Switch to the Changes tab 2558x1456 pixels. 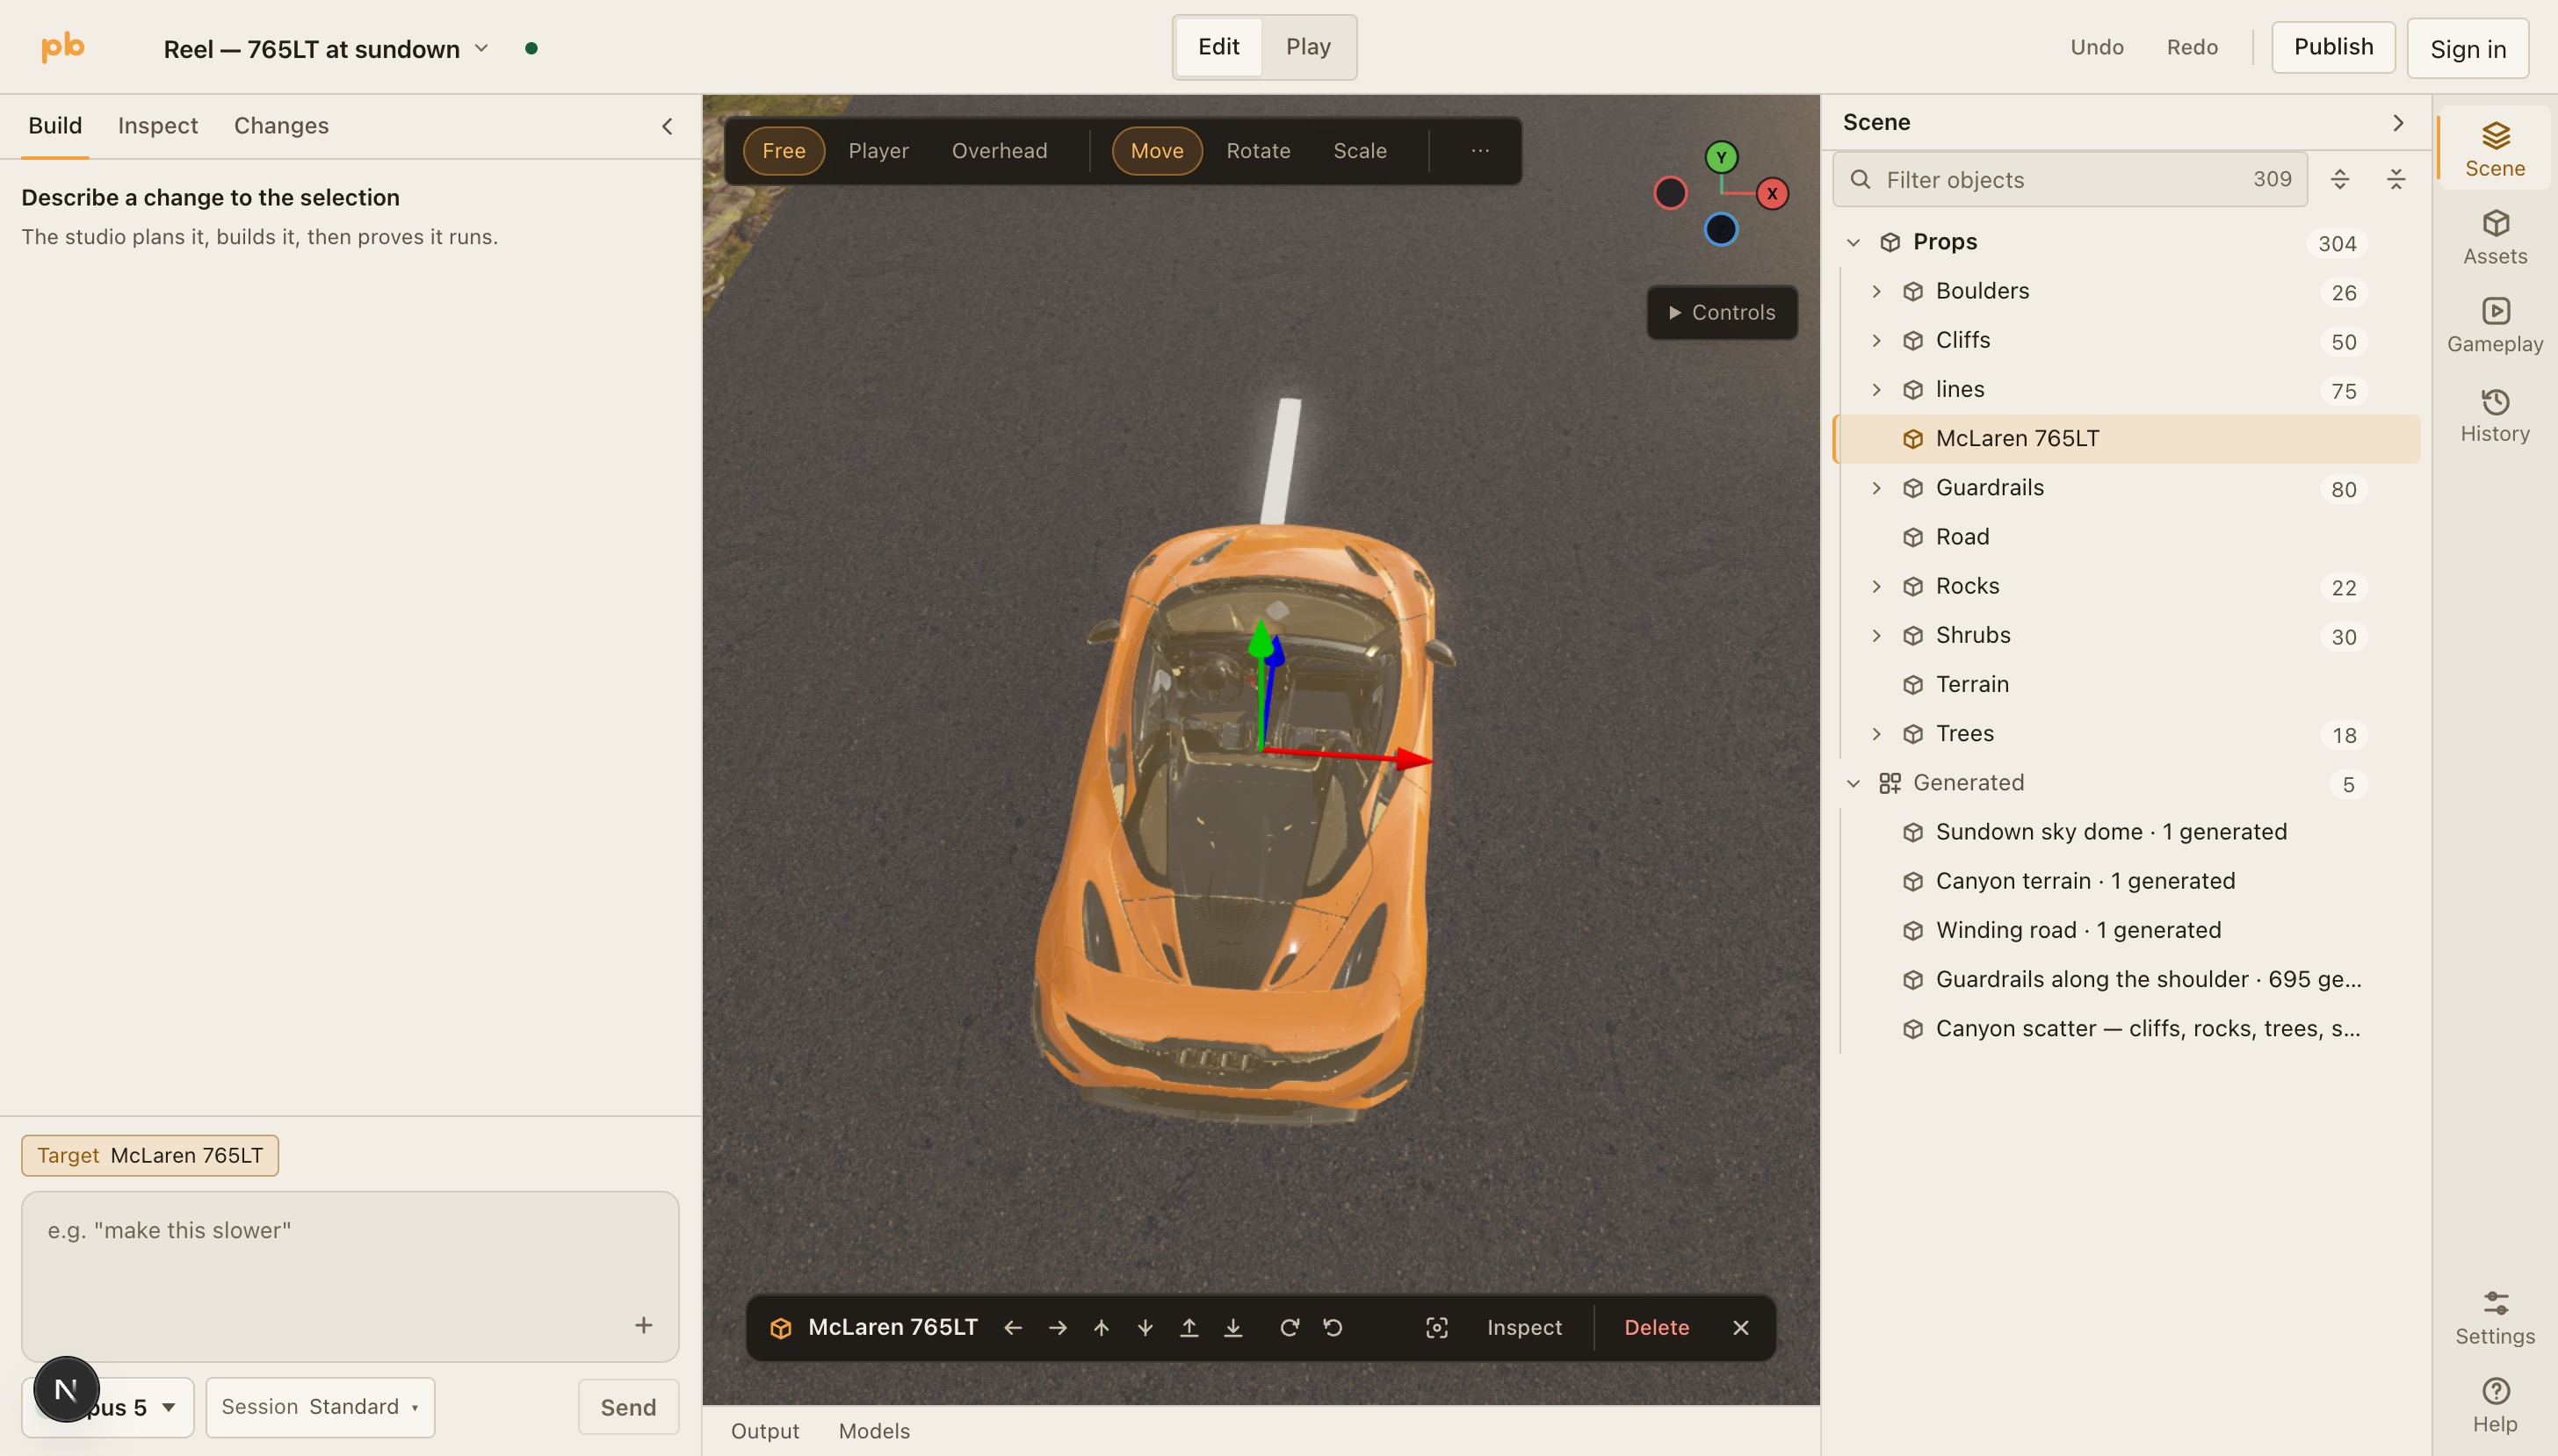click(x=281, y=126)
